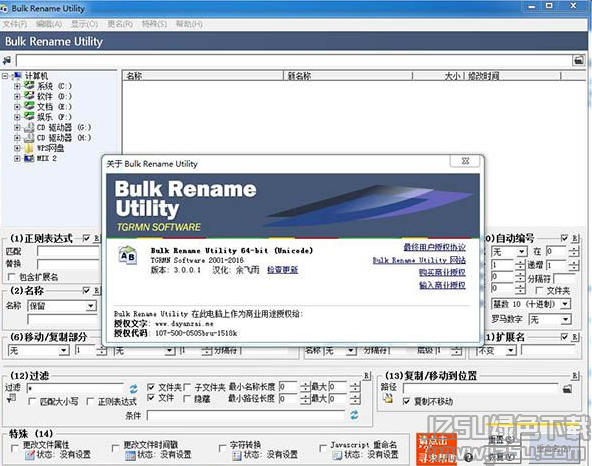The height and width of the screenshot is (466, 592).
Task: Enable the 子文件夹 checkbox
Action: point(187,387)
